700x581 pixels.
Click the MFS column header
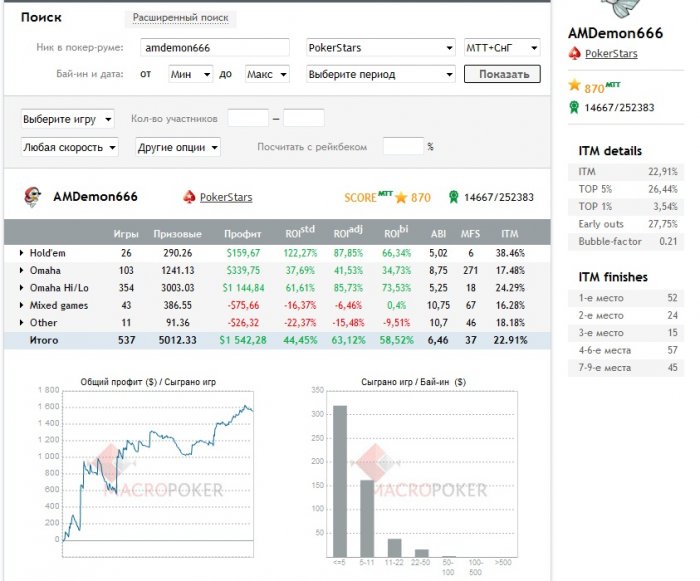[471, 234]
